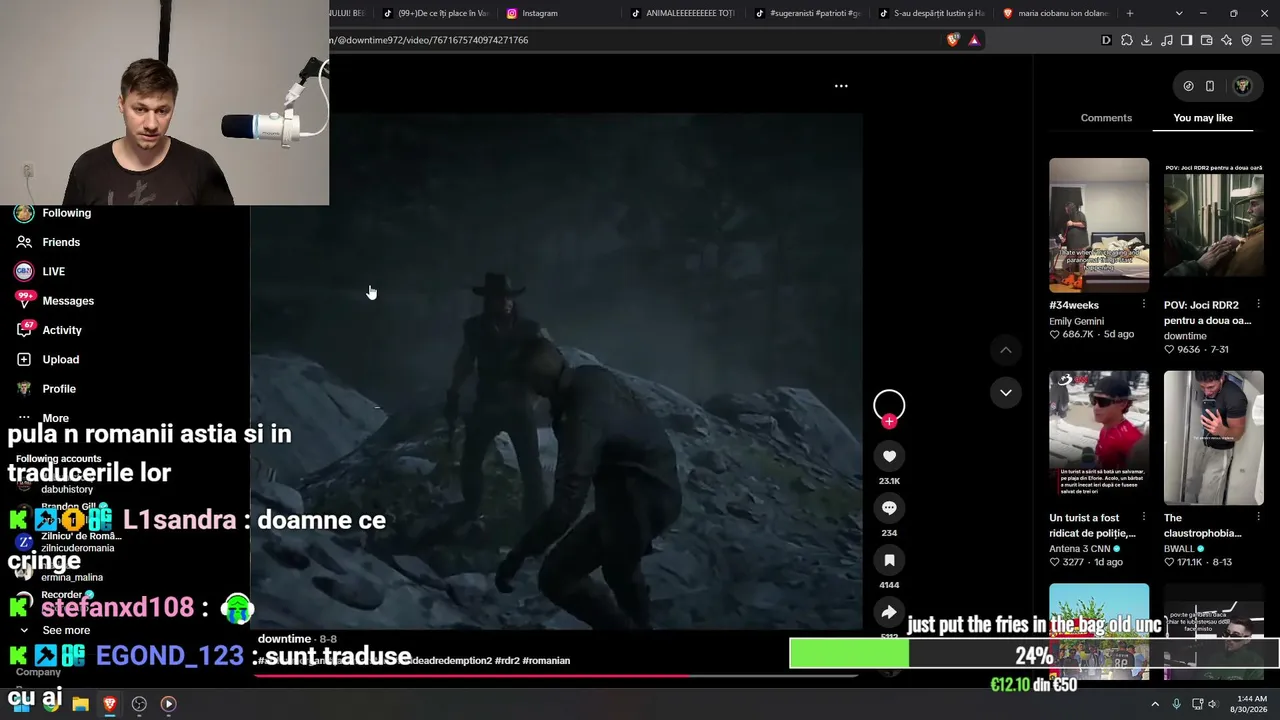Screen dimensions: 1280x720
Task: Open the browser hamburger menu
Action: tap(1267, 40)
